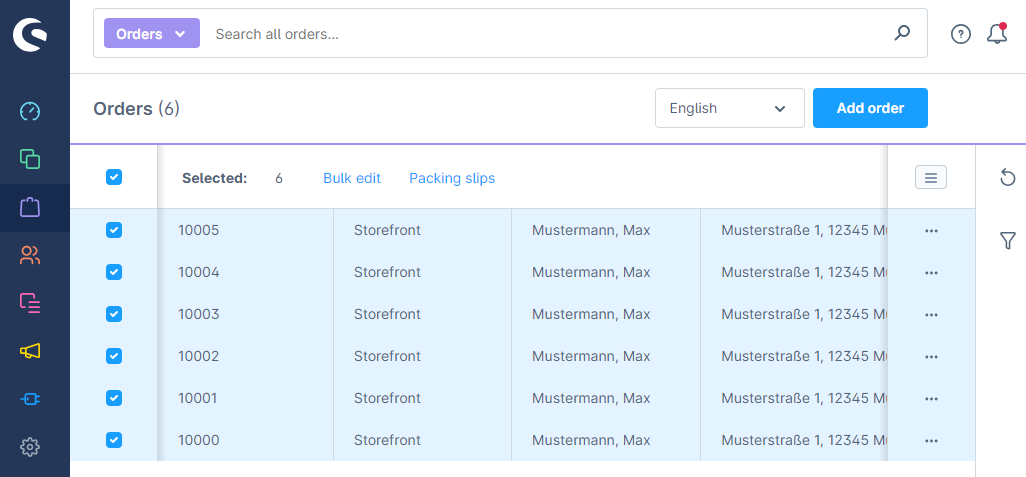Open the help question mark icon

[961, 34]
